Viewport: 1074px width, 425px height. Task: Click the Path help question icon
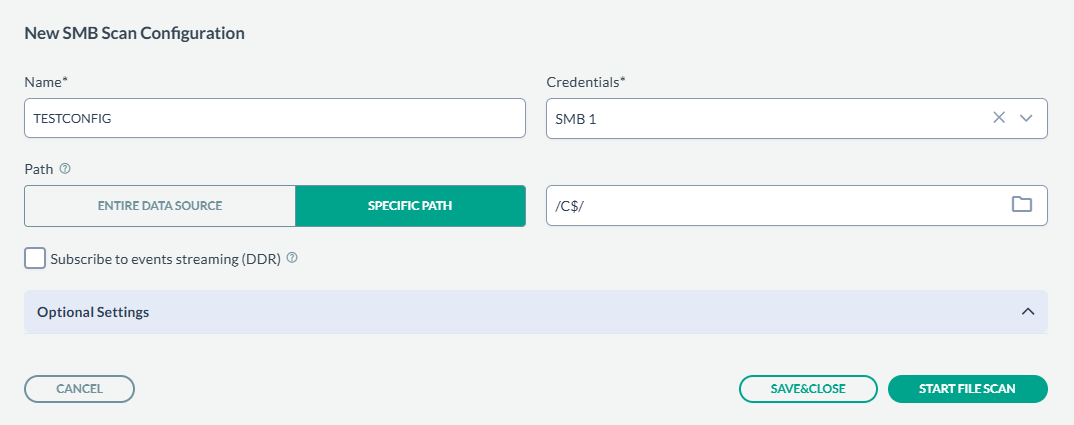(x=65, y=168)
